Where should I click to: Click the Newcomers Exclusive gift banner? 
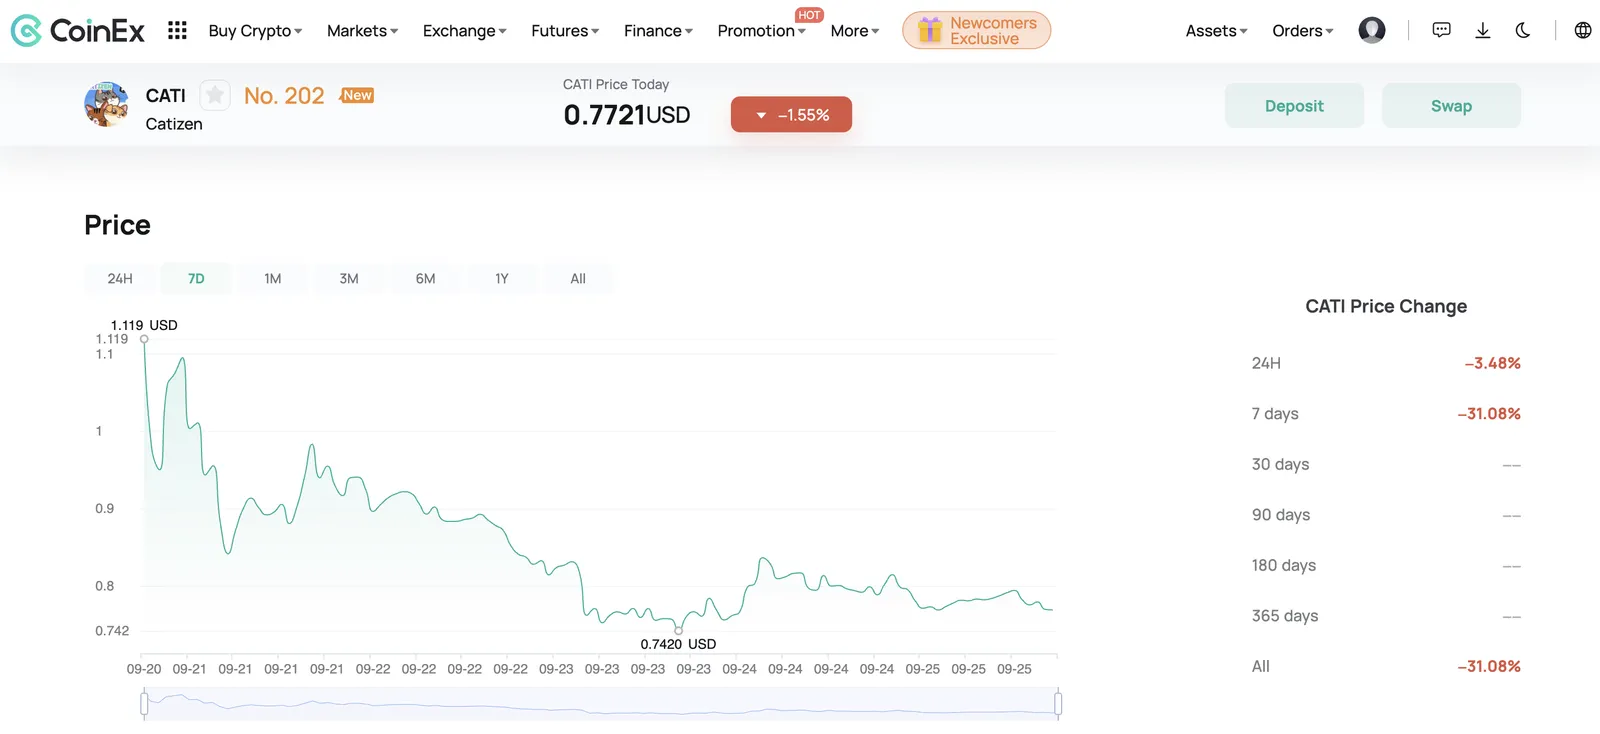976,30
